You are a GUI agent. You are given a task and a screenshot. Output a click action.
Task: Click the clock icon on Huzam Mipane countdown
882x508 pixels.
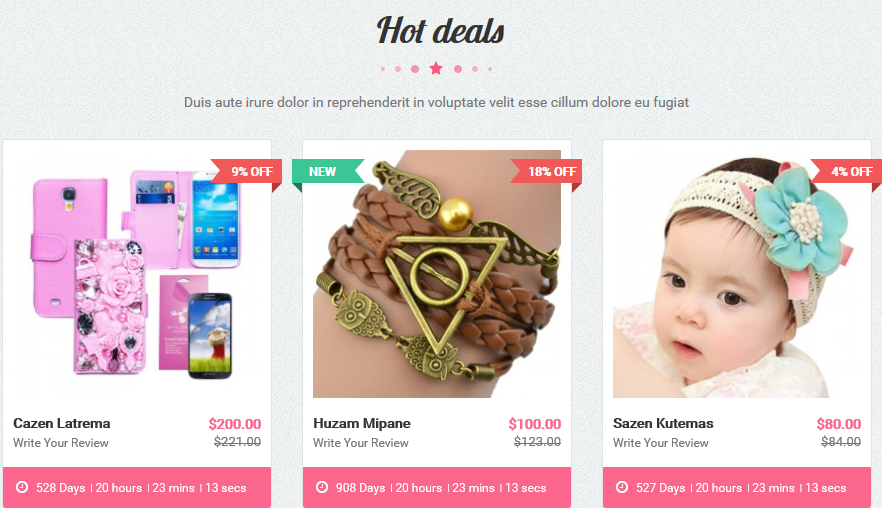click(322, 487)
